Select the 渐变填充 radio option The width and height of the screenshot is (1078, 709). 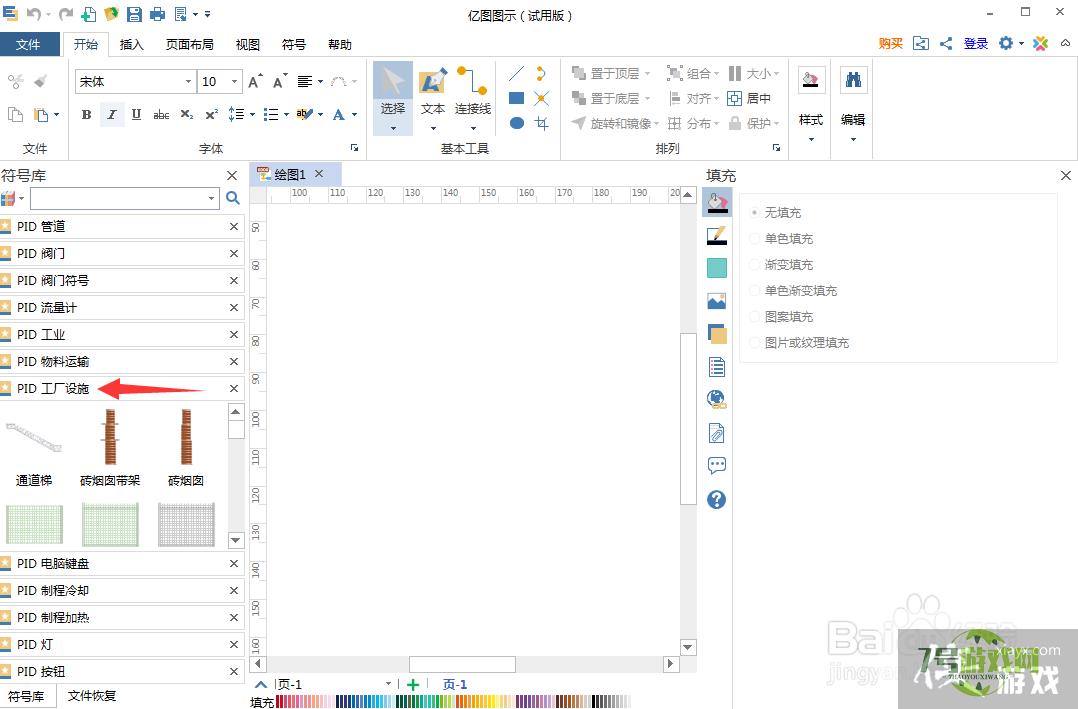tap(755, 265)
